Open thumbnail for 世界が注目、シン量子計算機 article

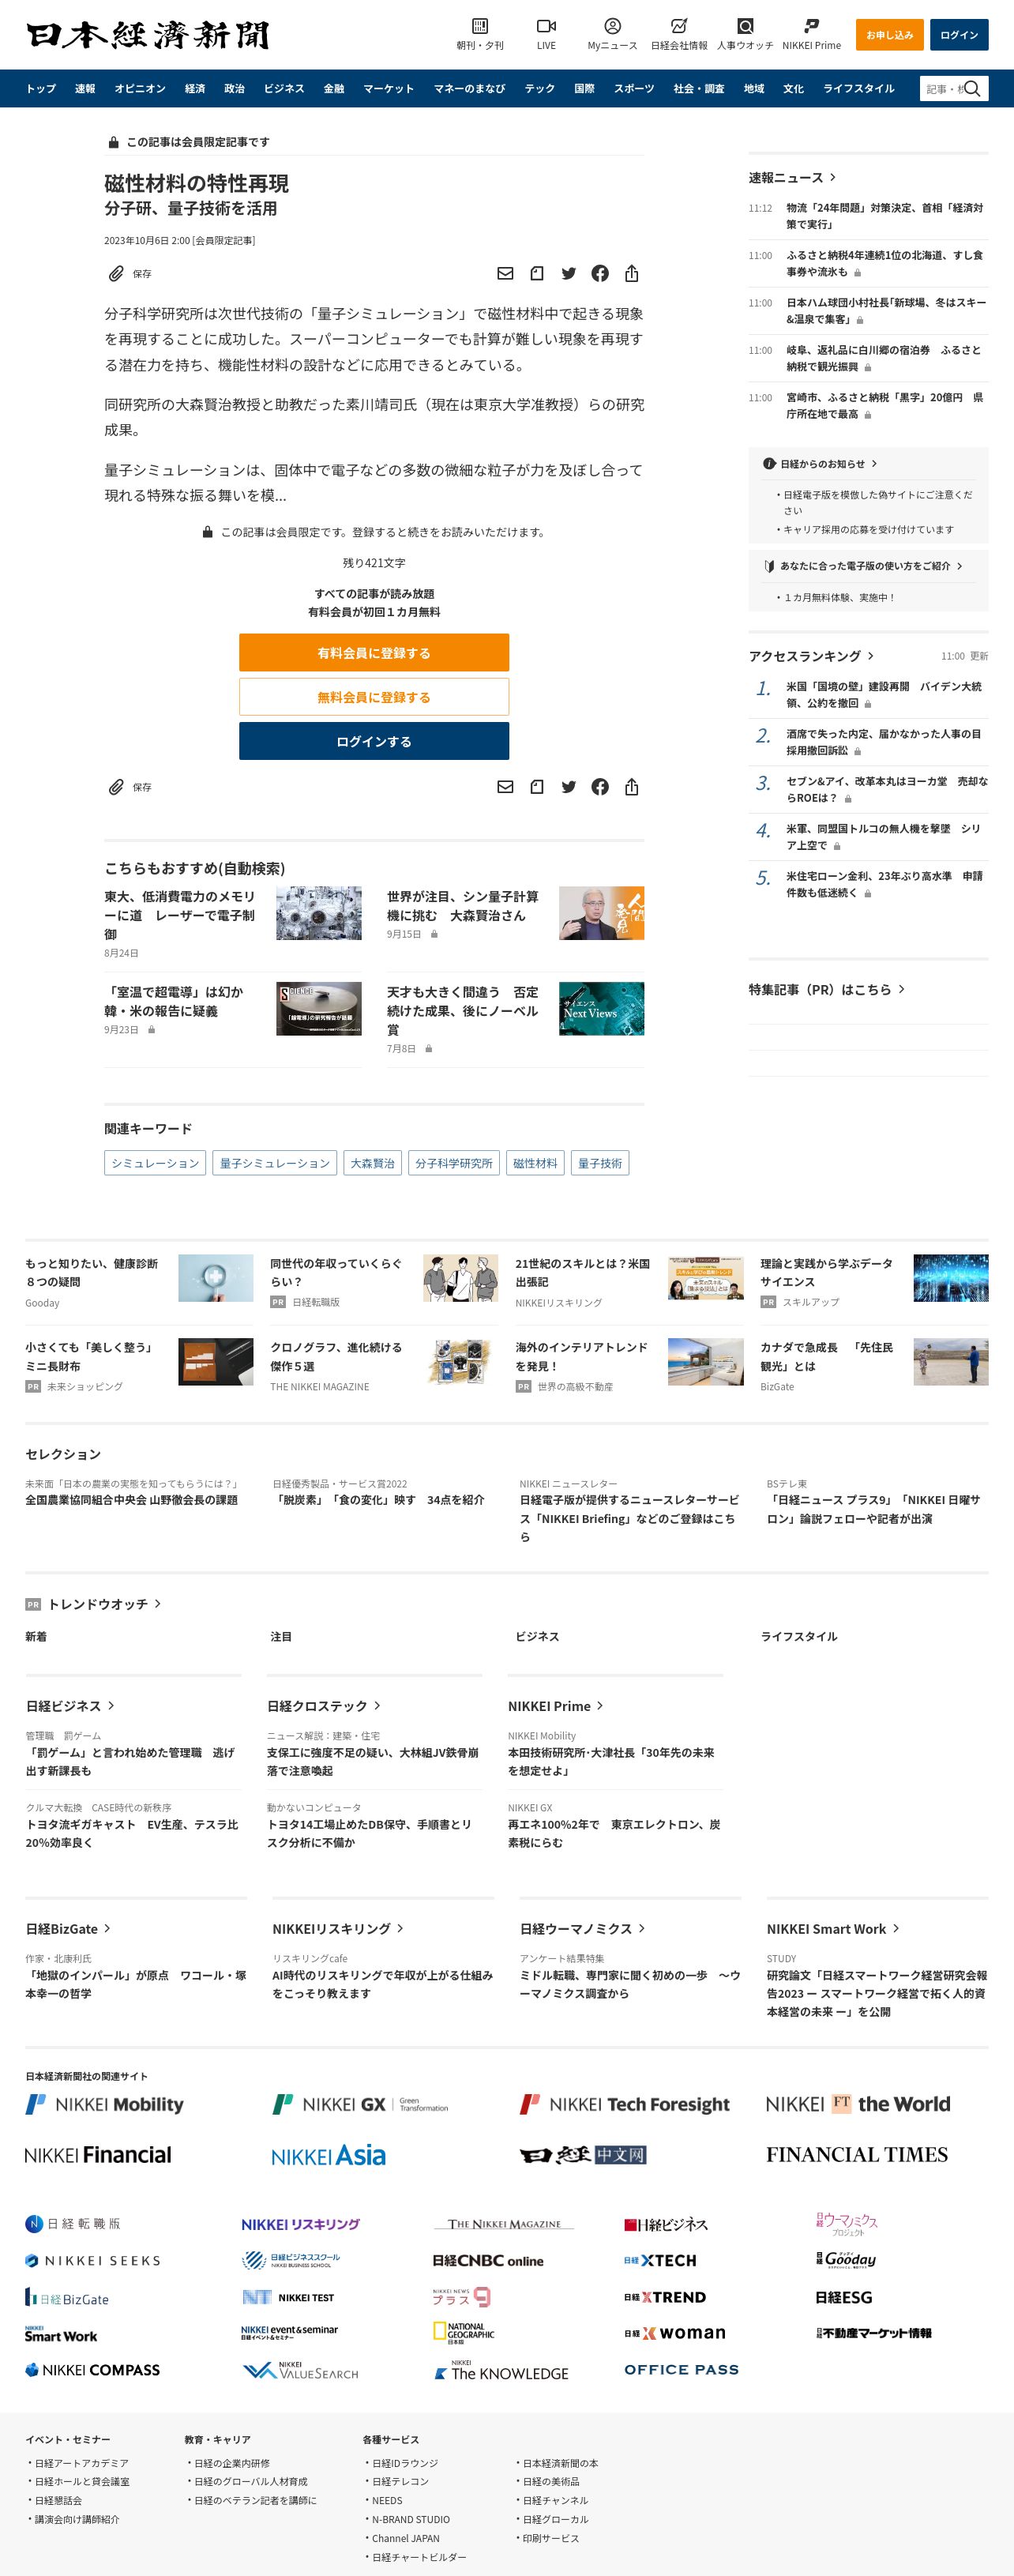601,913
